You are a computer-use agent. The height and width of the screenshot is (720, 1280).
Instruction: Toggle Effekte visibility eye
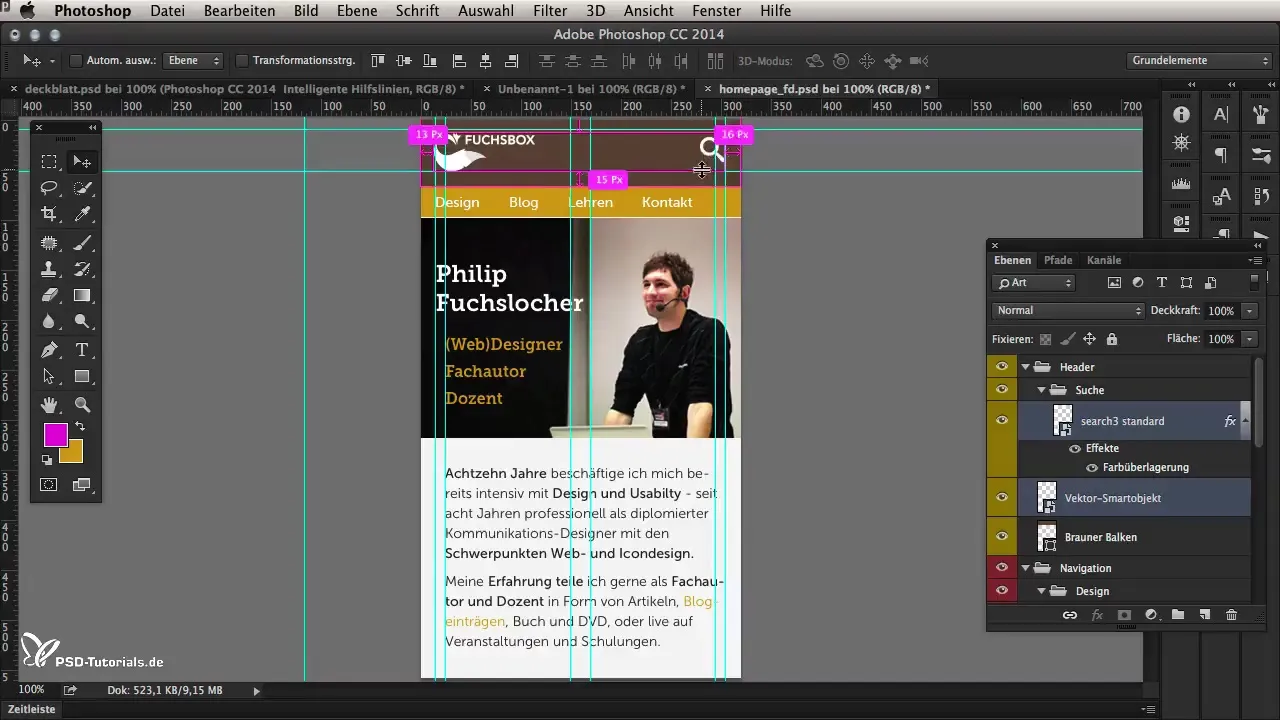click(1075, 448)
